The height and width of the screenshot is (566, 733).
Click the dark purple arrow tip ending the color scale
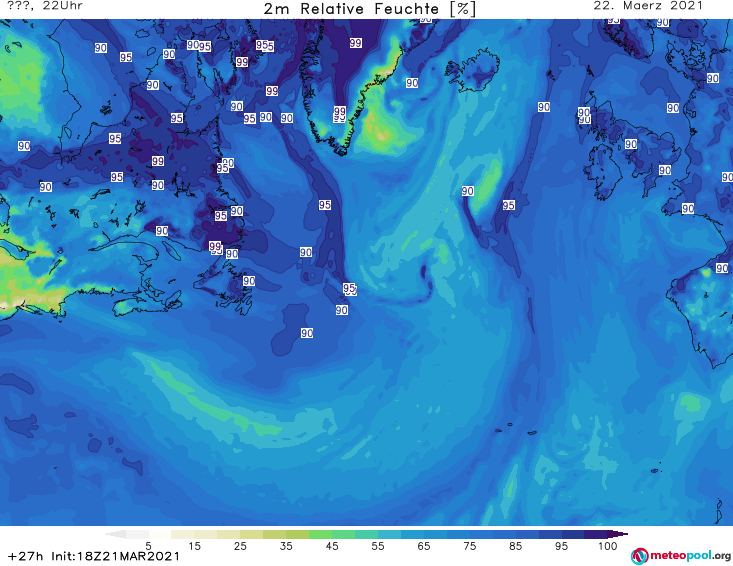(618, 534)
